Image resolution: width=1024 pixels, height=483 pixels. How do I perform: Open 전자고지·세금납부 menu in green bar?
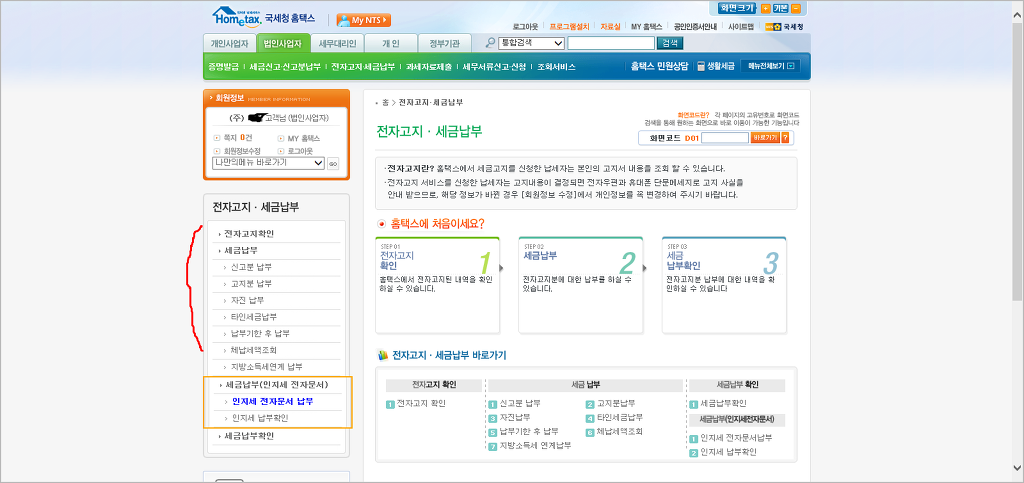tap(362, 67)
